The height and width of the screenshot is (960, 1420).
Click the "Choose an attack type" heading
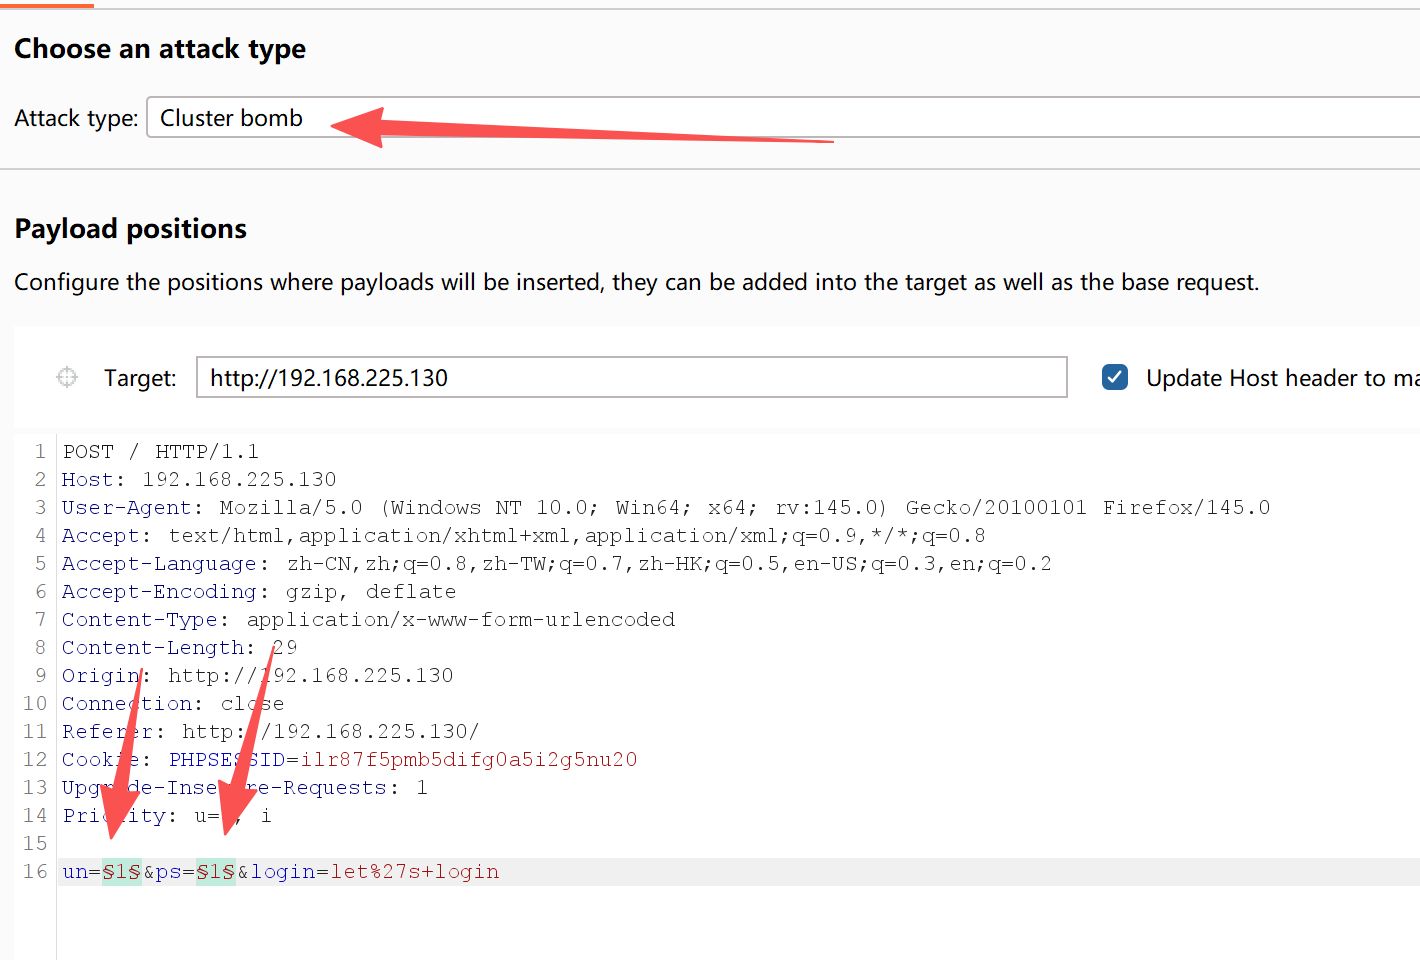(x=160, y=49)
